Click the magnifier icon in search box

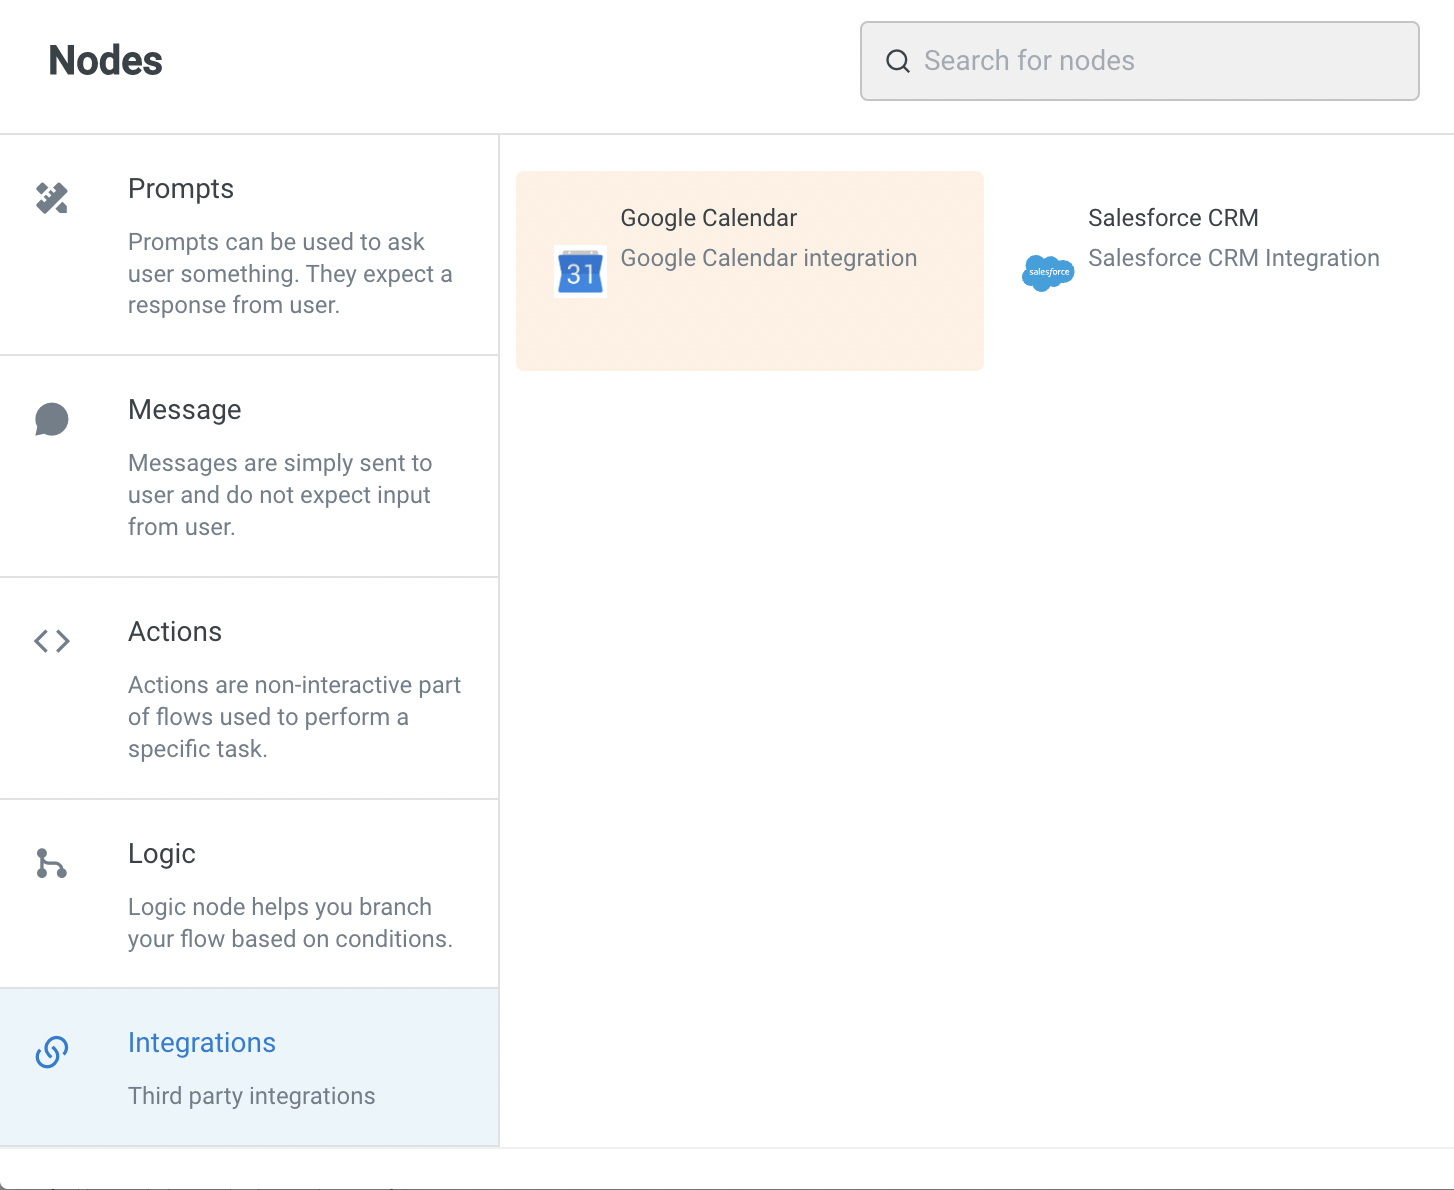tap(898, 61)
